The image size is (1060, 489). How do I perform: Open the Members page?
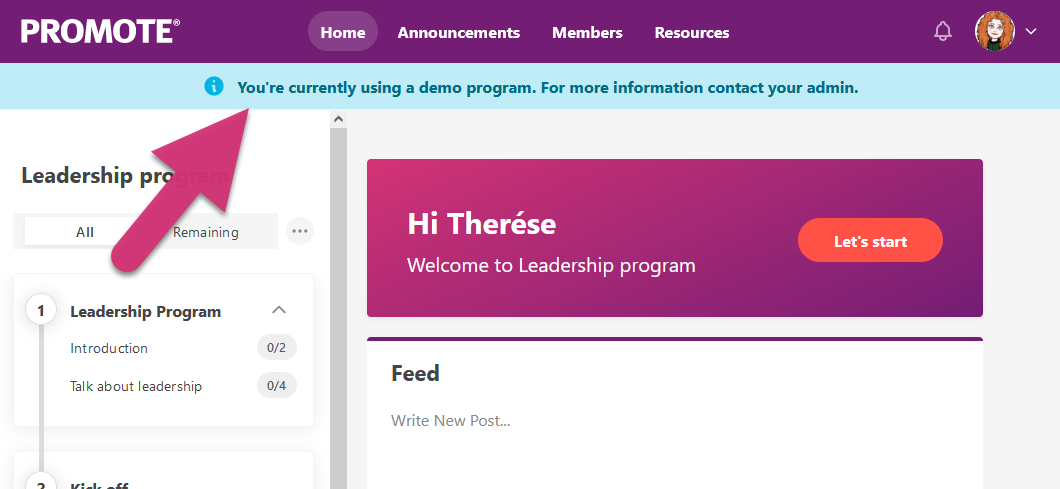pyautogui.click(x=587, y=32)
